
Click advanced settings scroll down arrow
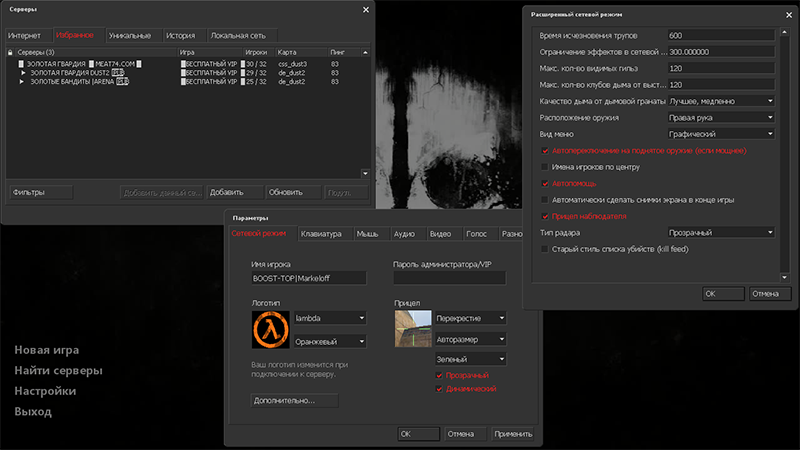[x=785, y=278]
